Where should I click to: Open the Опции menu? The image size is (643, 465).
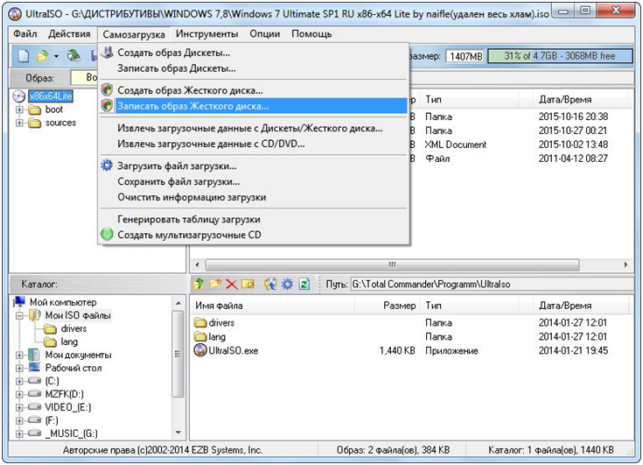pyautogui.click(x=265, y=34)
